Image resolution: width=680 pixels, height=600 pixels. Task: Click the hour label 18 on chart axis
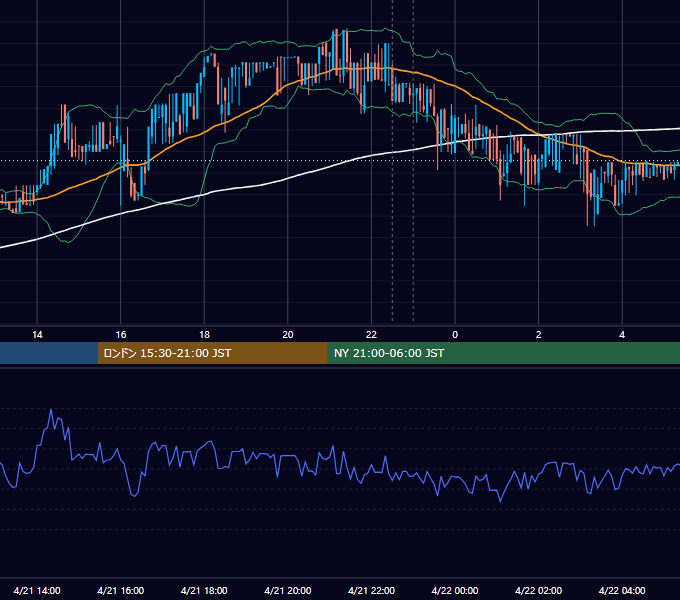point(204,335)
